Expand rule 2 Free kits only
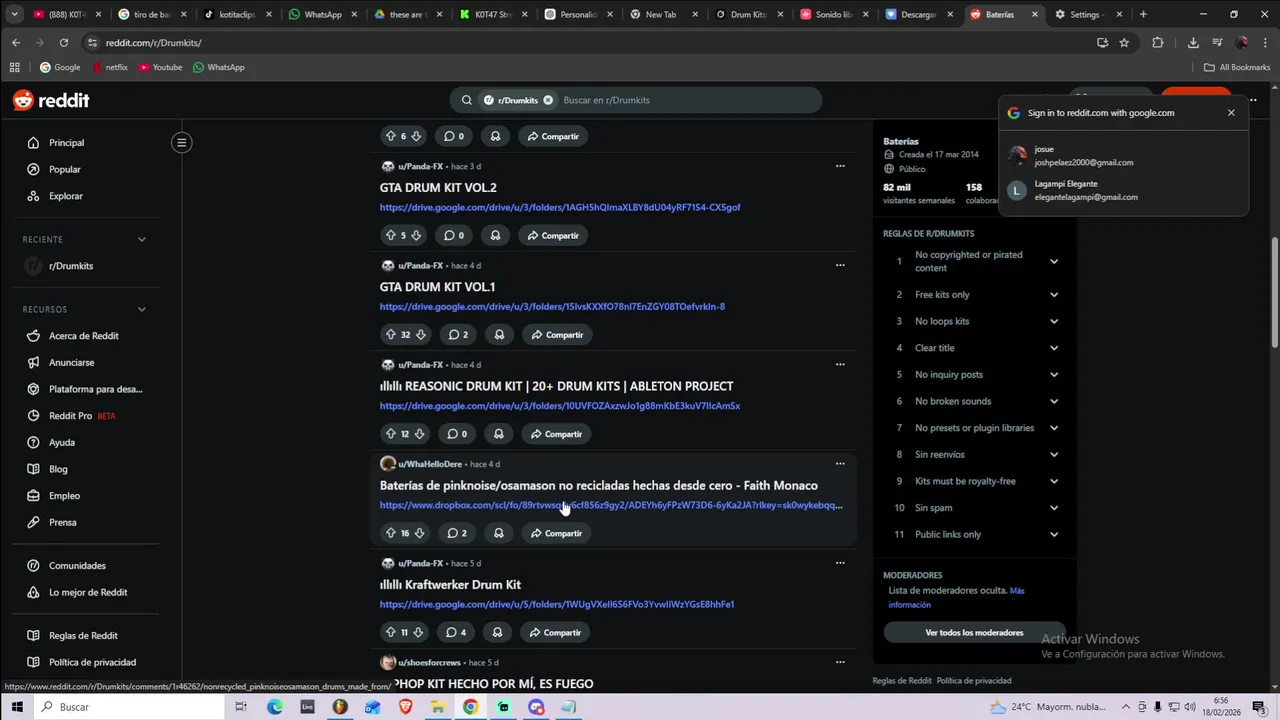Image resolution: width=1280 pixels, height=720 pixels. pos(1053,295)
